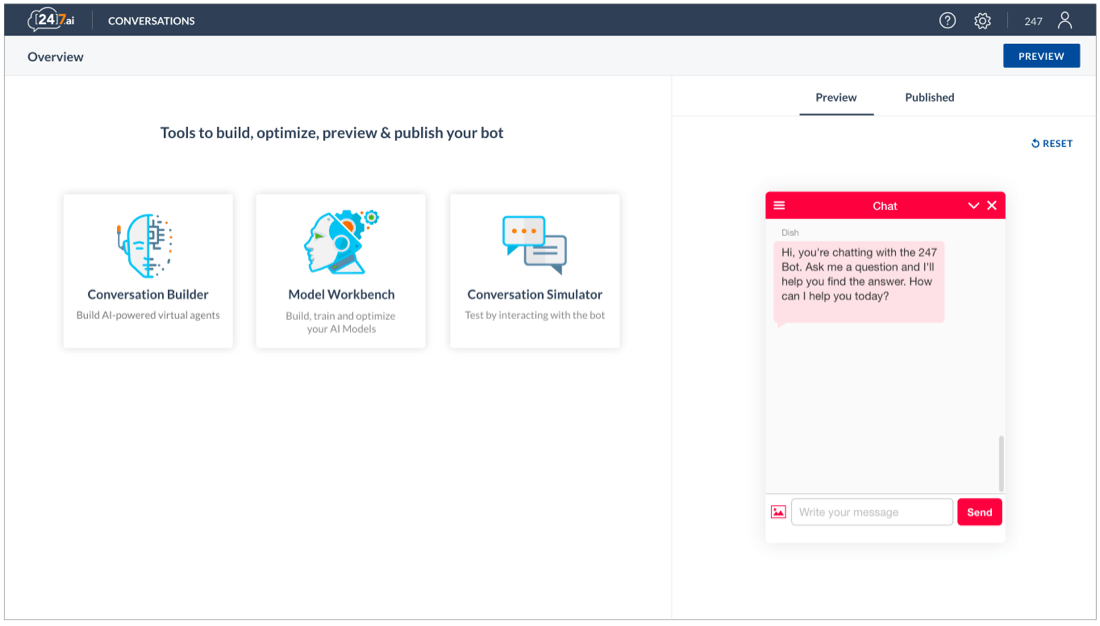Open the help question mark icon
Viewport: 1100px width, 626px height.
click(x=947, y=20)
